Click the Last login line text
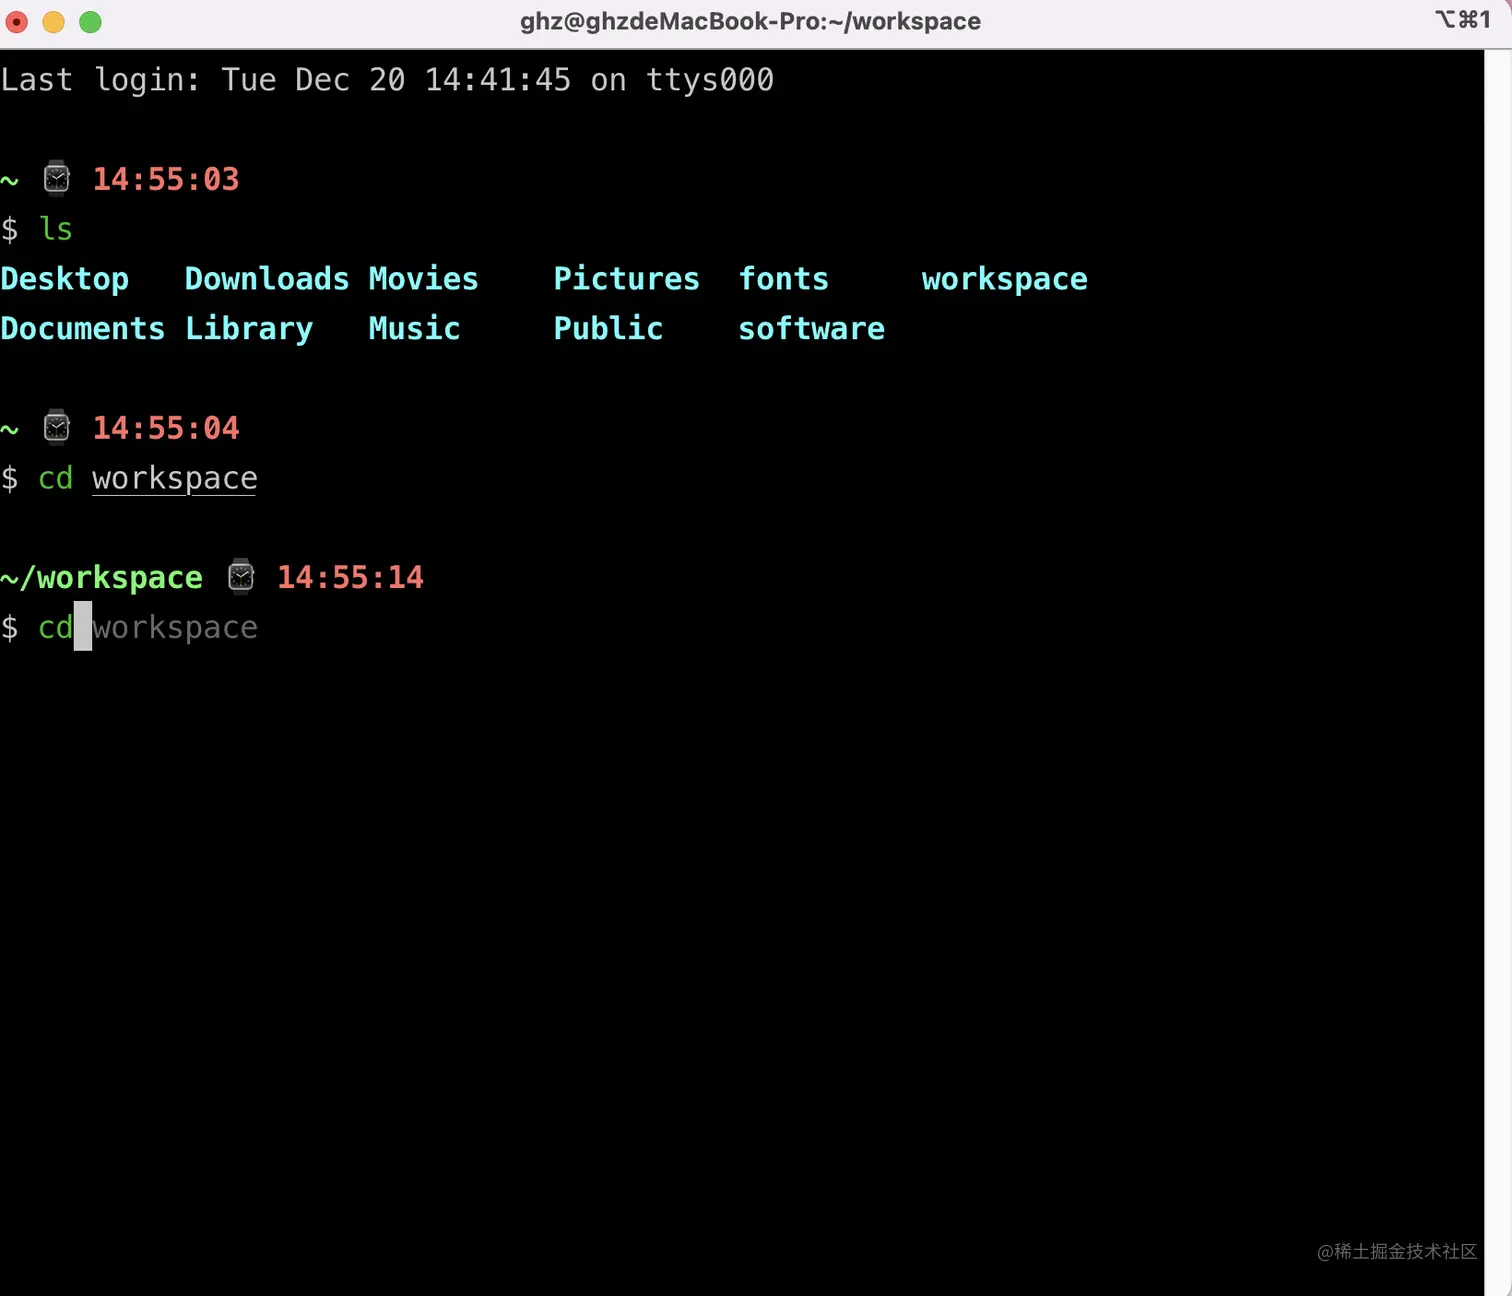This screenshot has width=1512, height=1296. [x=387, y=80]
